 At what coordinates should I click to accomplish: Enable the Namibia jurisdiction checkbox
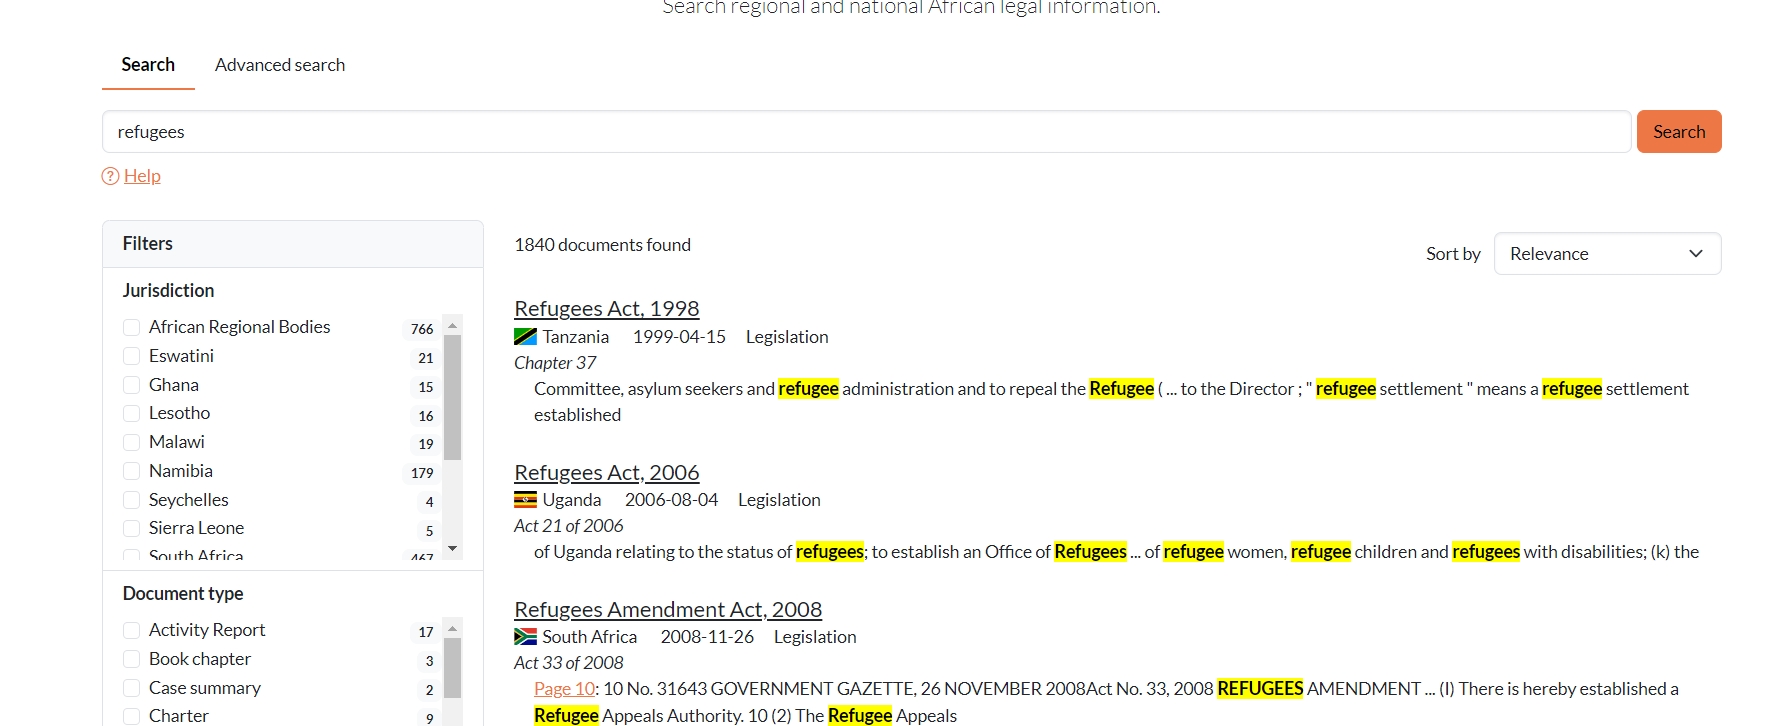pyautogui.click(x=131, y=471)
